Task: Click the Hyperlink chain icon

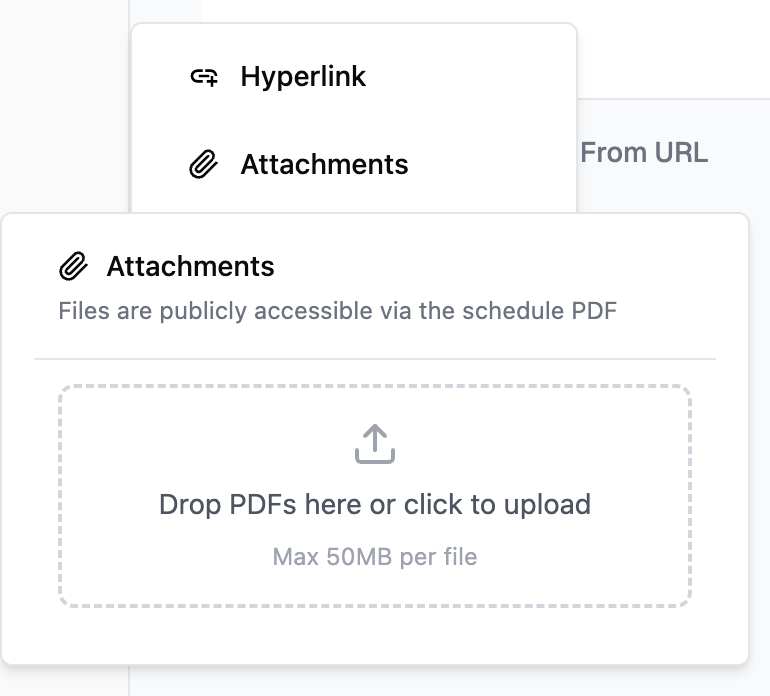Action: [x=204, y=77]
